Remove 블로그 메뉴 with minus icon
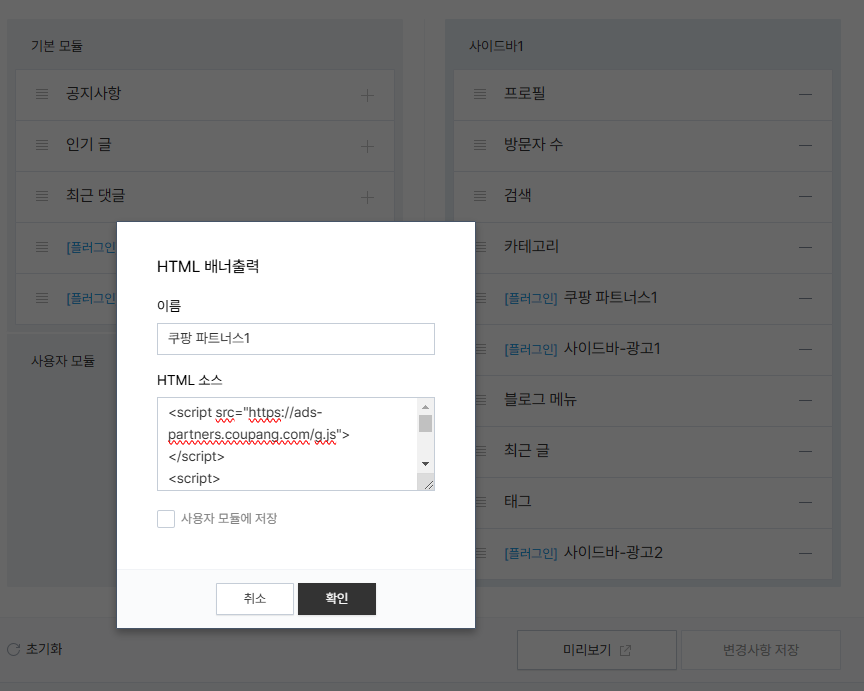The image size is (864, 691). (805, 400)
